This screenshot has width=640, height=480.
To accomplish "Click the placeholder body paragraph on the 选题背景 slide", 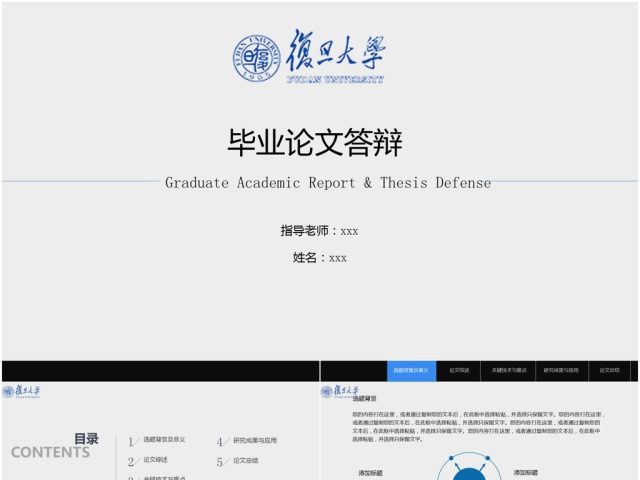I will click(478, 427).
